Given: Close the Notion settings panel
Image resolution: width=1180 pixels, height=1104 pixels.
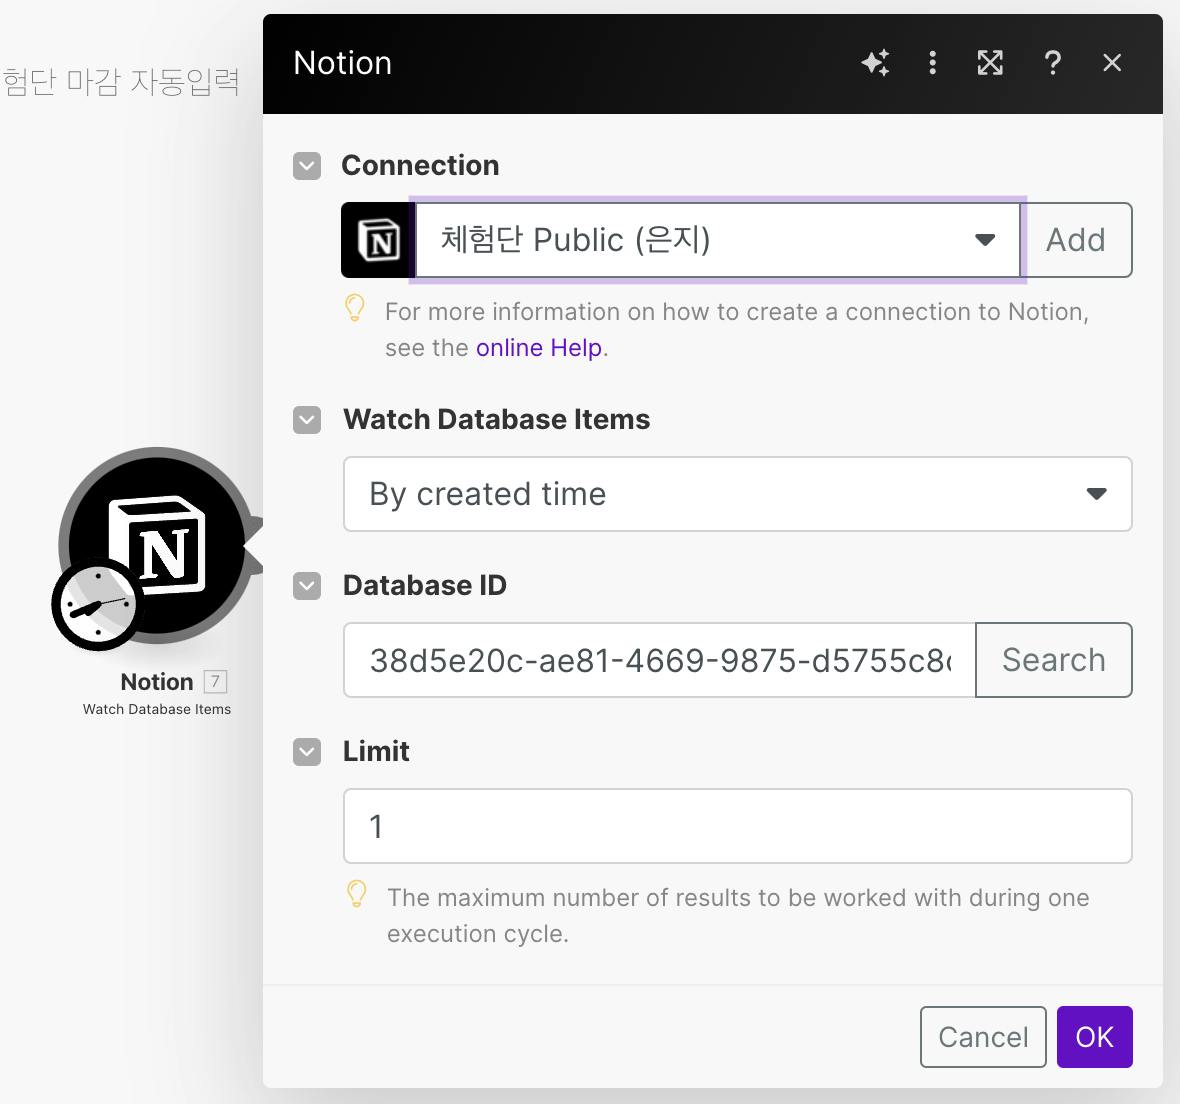Looking at the screenshot, I should pyautogui.click(x=1112, y=62).
